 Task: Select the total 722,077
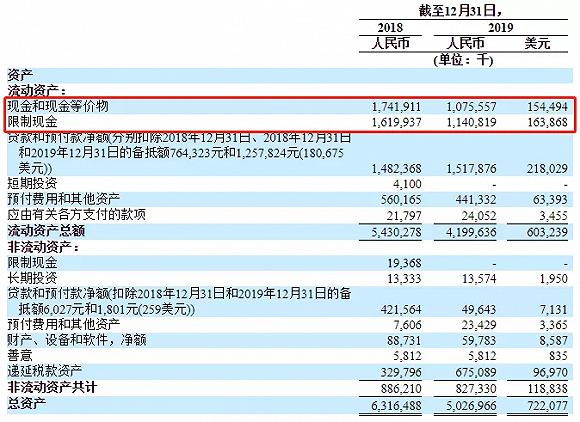pos(547,405)
